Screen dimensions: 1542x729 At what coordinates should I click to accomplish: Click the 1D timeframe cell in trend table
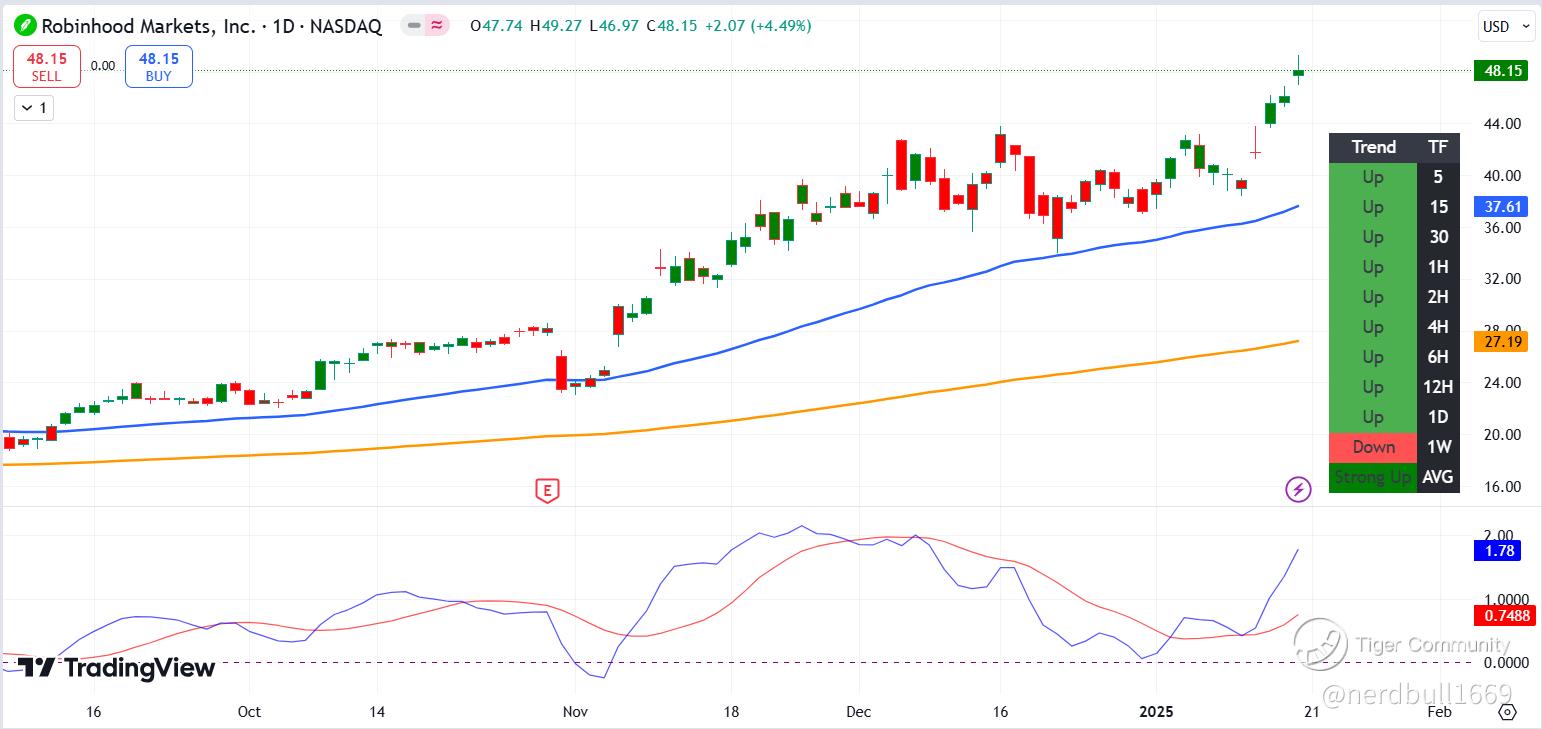pyautogui.click(x=1438, y=417)
